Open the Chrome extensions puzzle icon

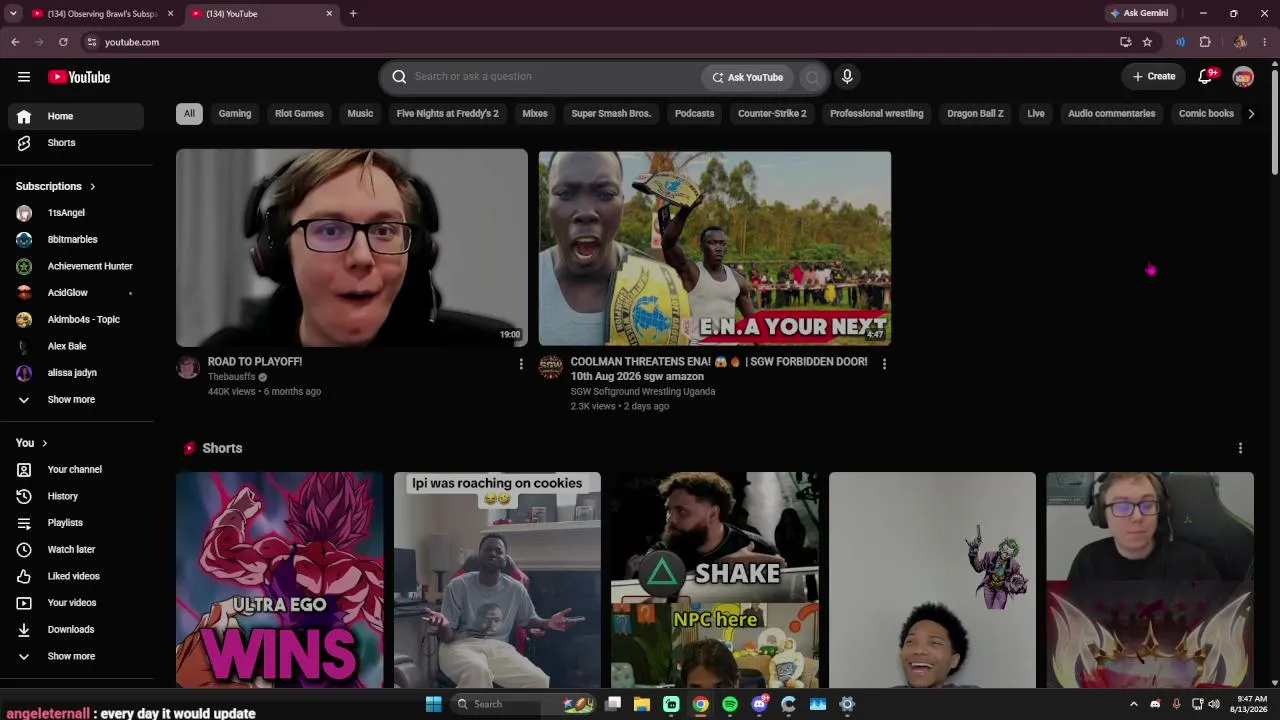1205,42
